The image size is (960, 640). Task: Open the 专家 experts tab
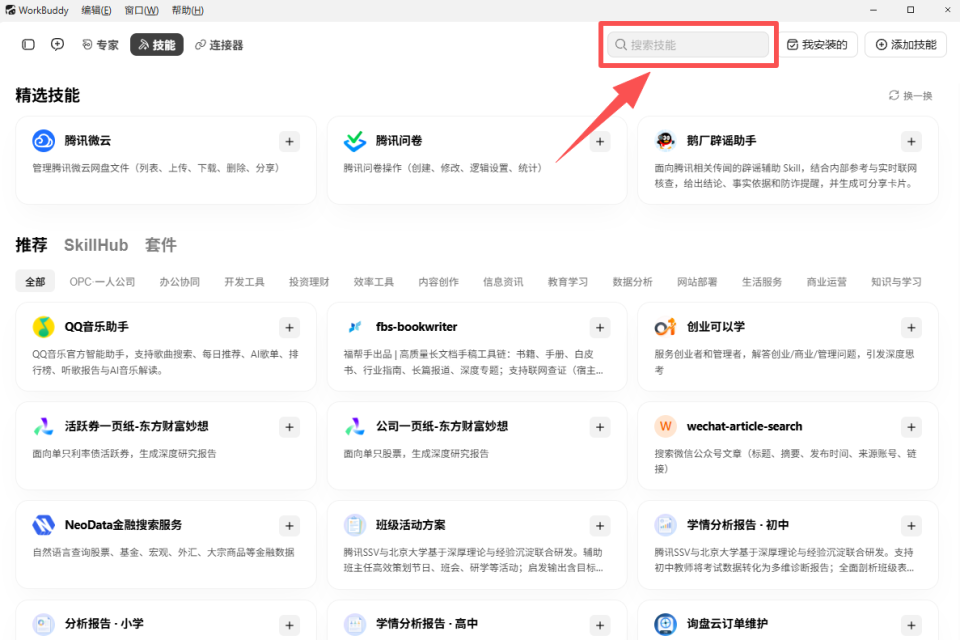click(100, 45)
